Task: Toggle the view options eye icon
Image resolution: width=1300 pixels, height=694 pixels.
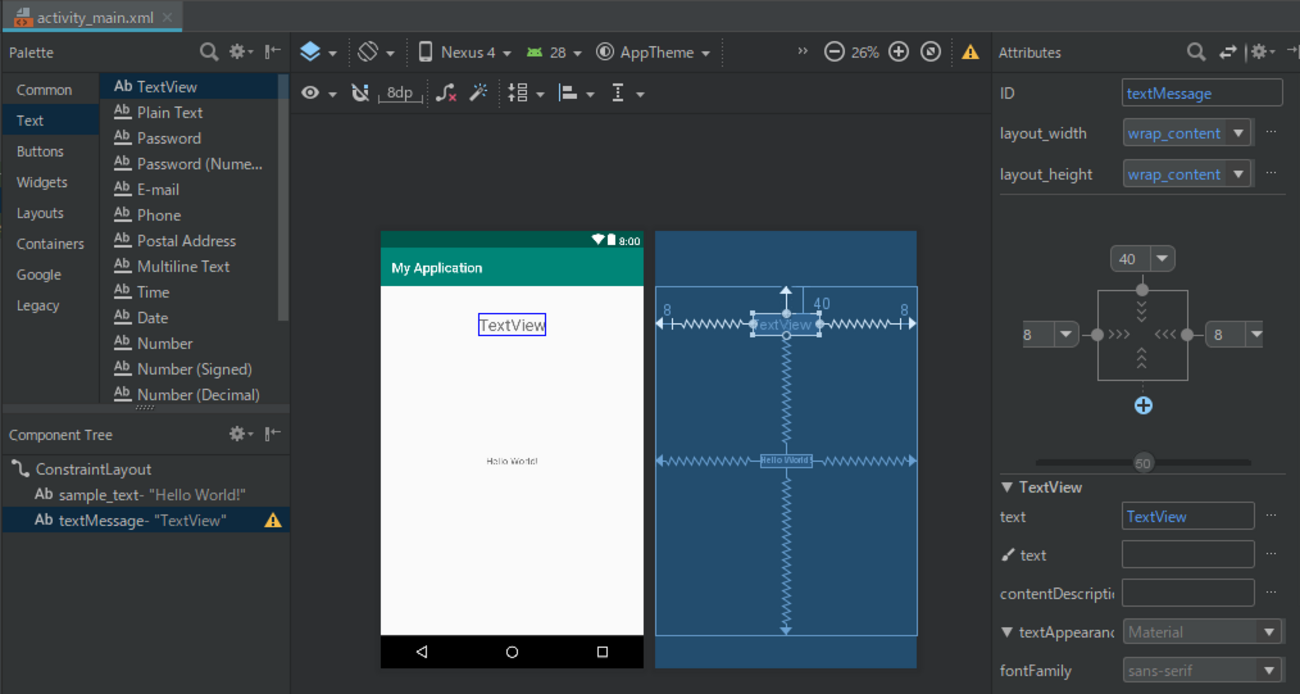Action: [311, 93]
